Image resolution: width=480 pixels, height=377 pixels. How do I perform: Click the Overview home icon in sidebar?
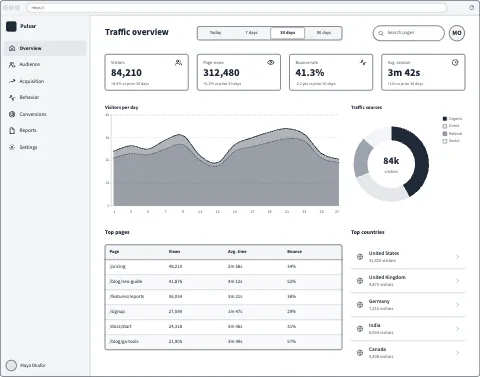(x=12, y=48)
